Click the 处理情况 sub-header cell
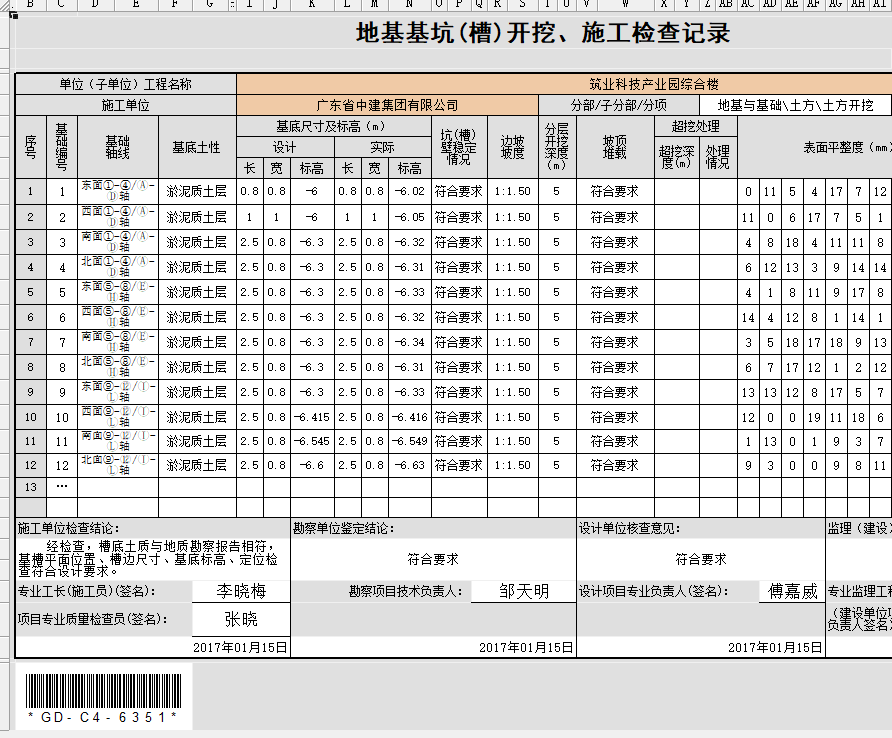This screenshot has height=738, width=892. click(718, 157)
